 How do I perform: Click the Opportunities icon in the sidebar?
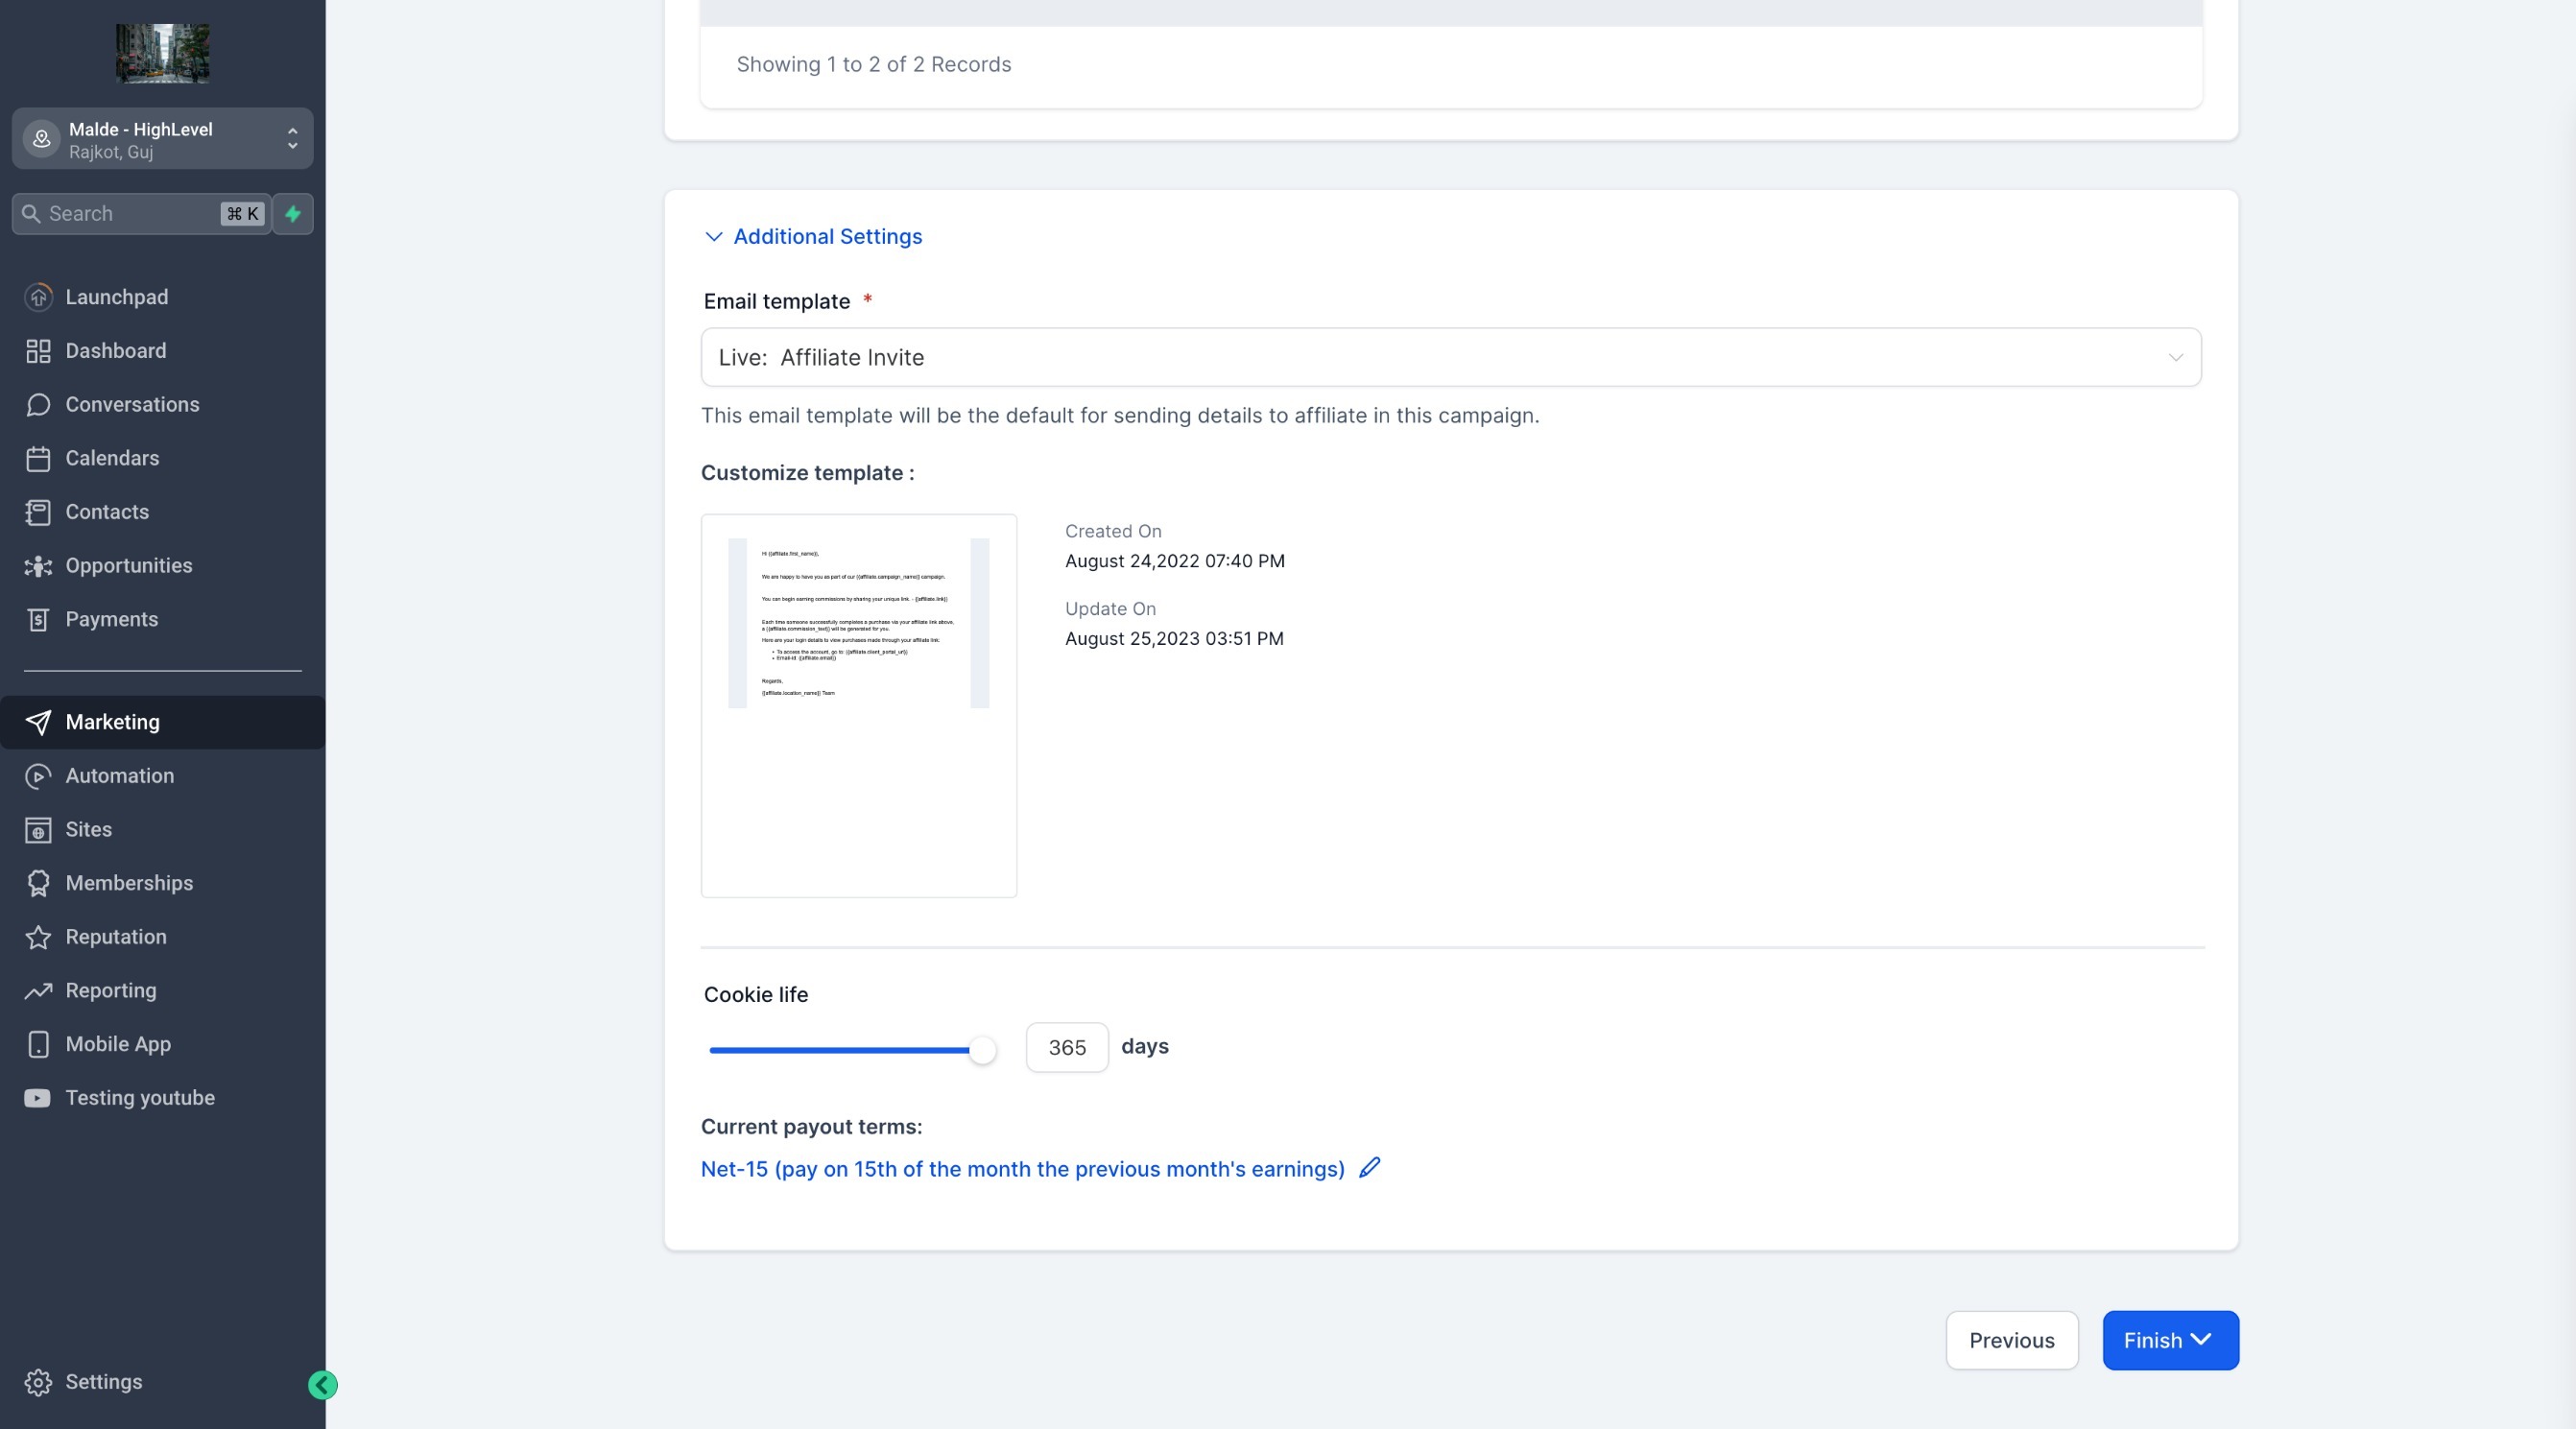38,566
